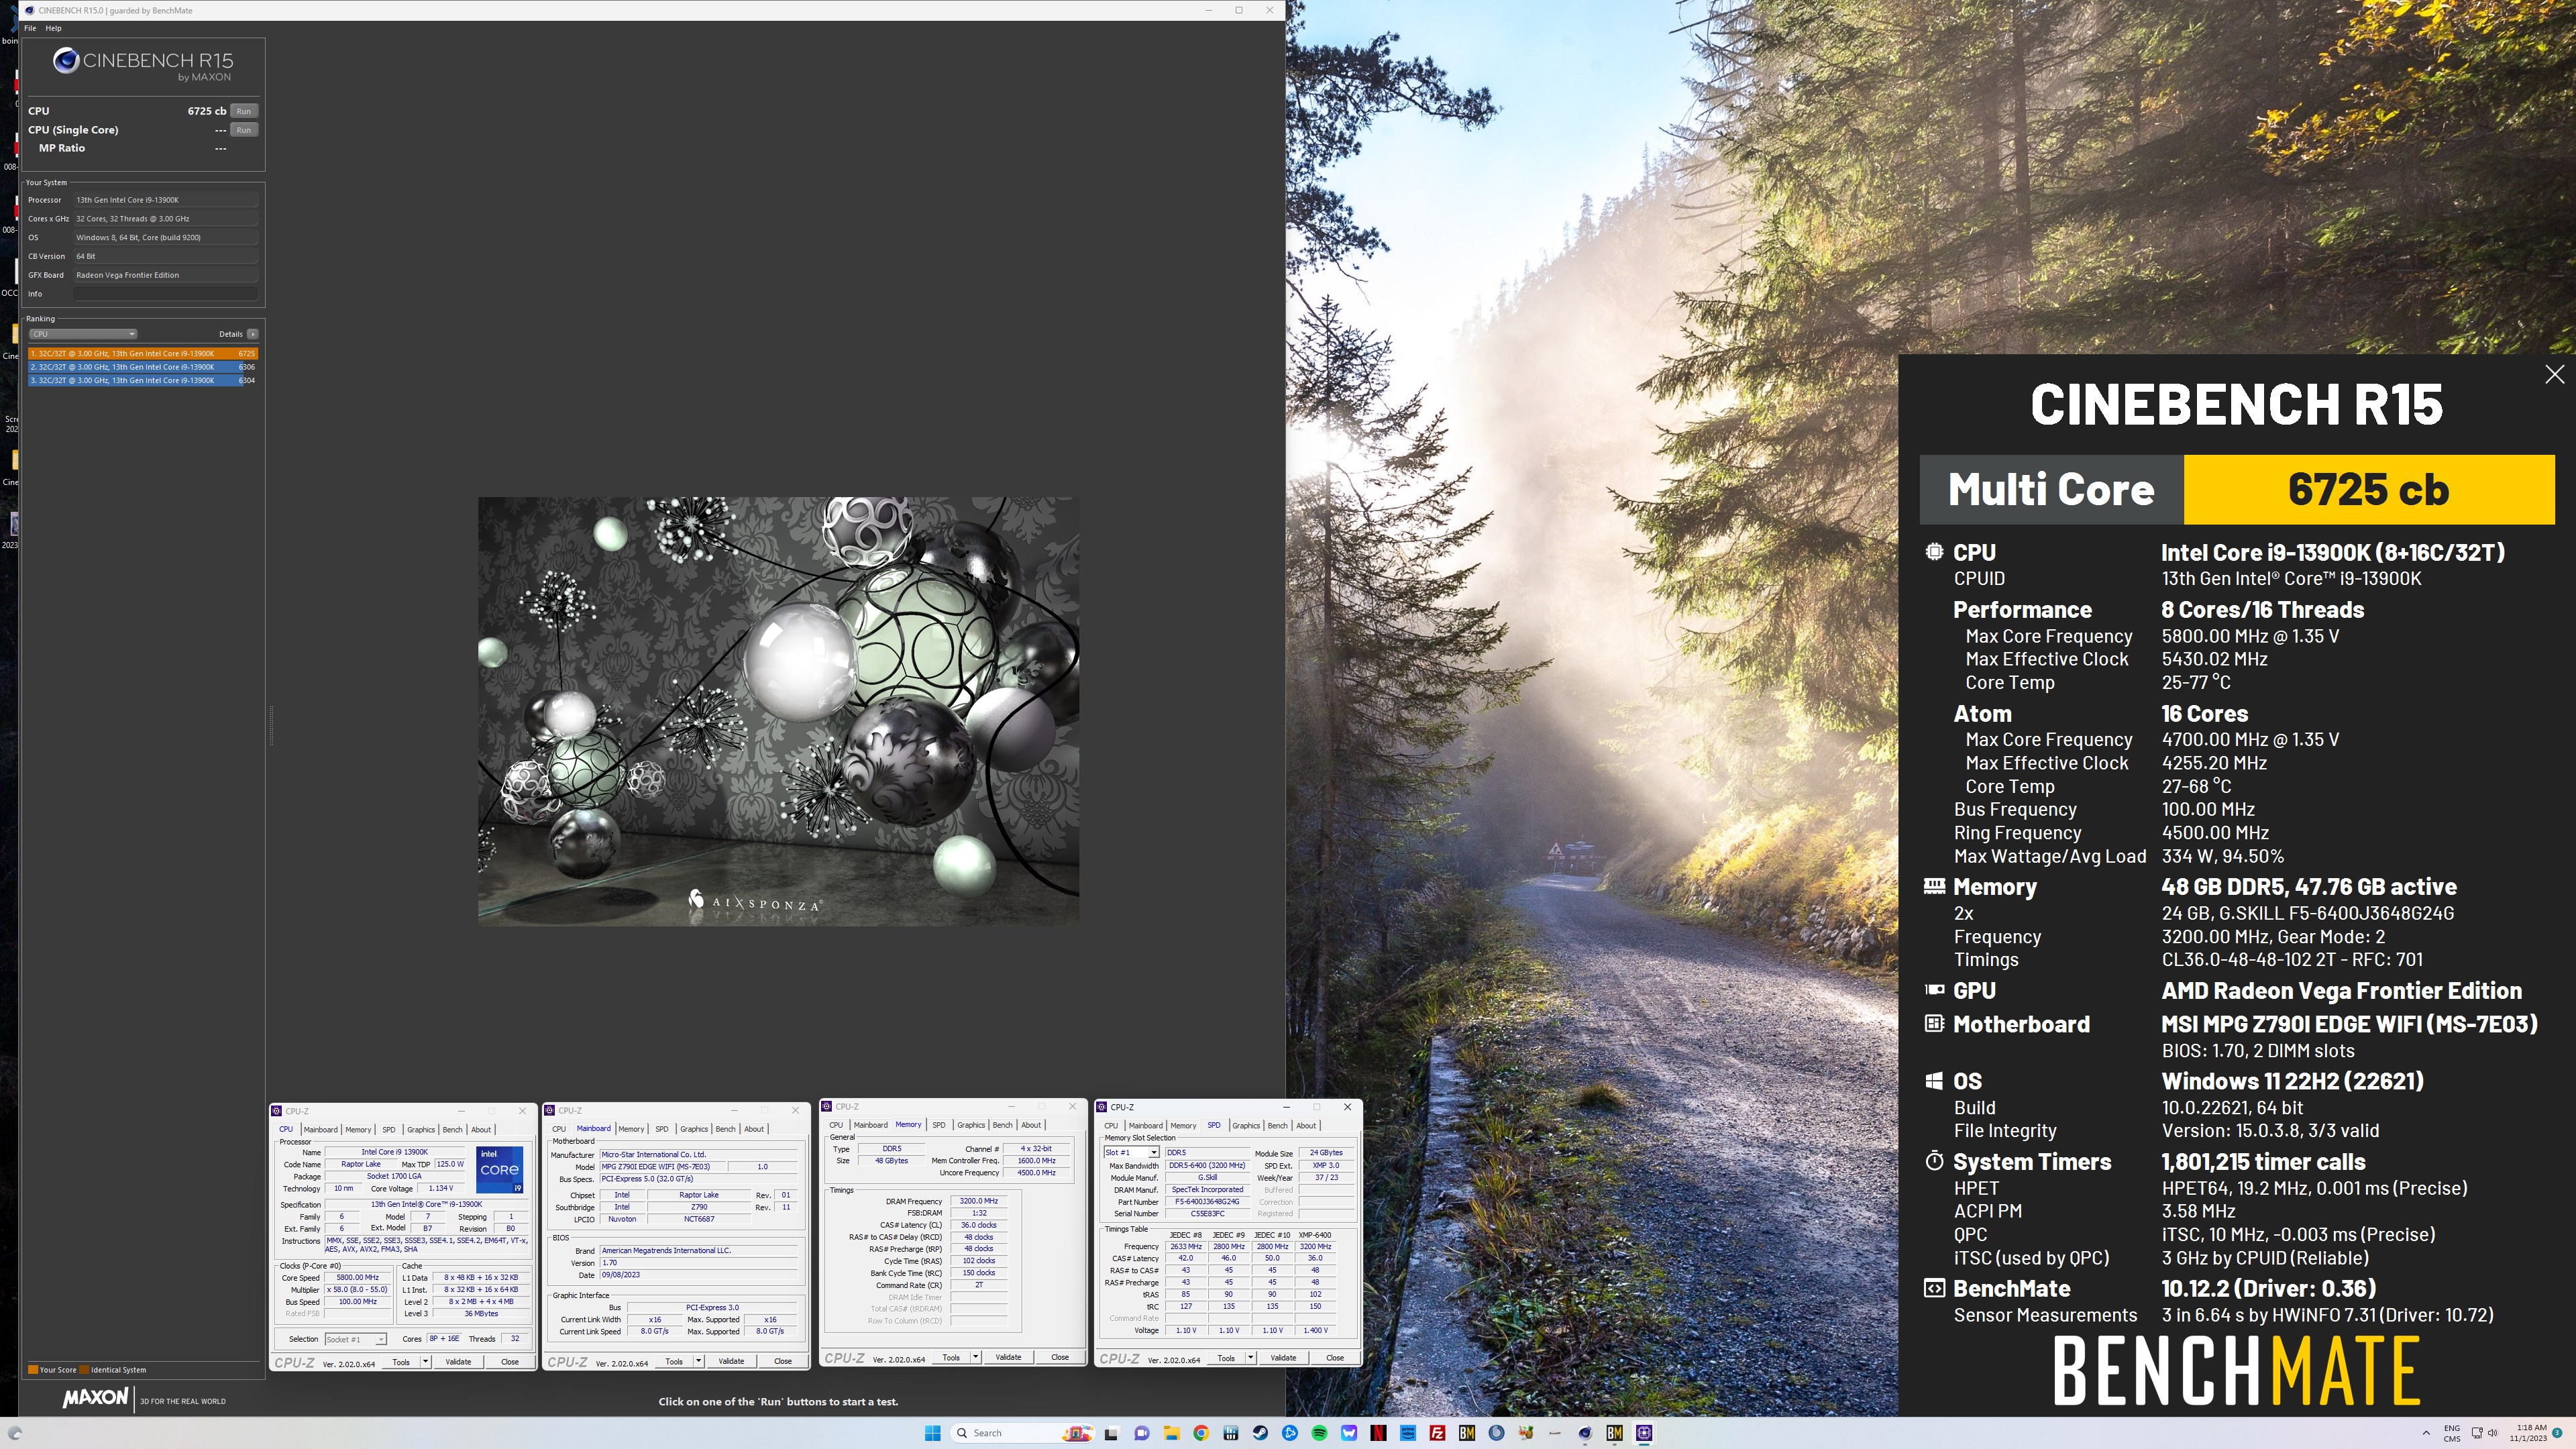Launch File Explorer from taskbar
The height and width of the screenshot is (1449, 2576).
pyautogui.click(x=1171, y=1433)
